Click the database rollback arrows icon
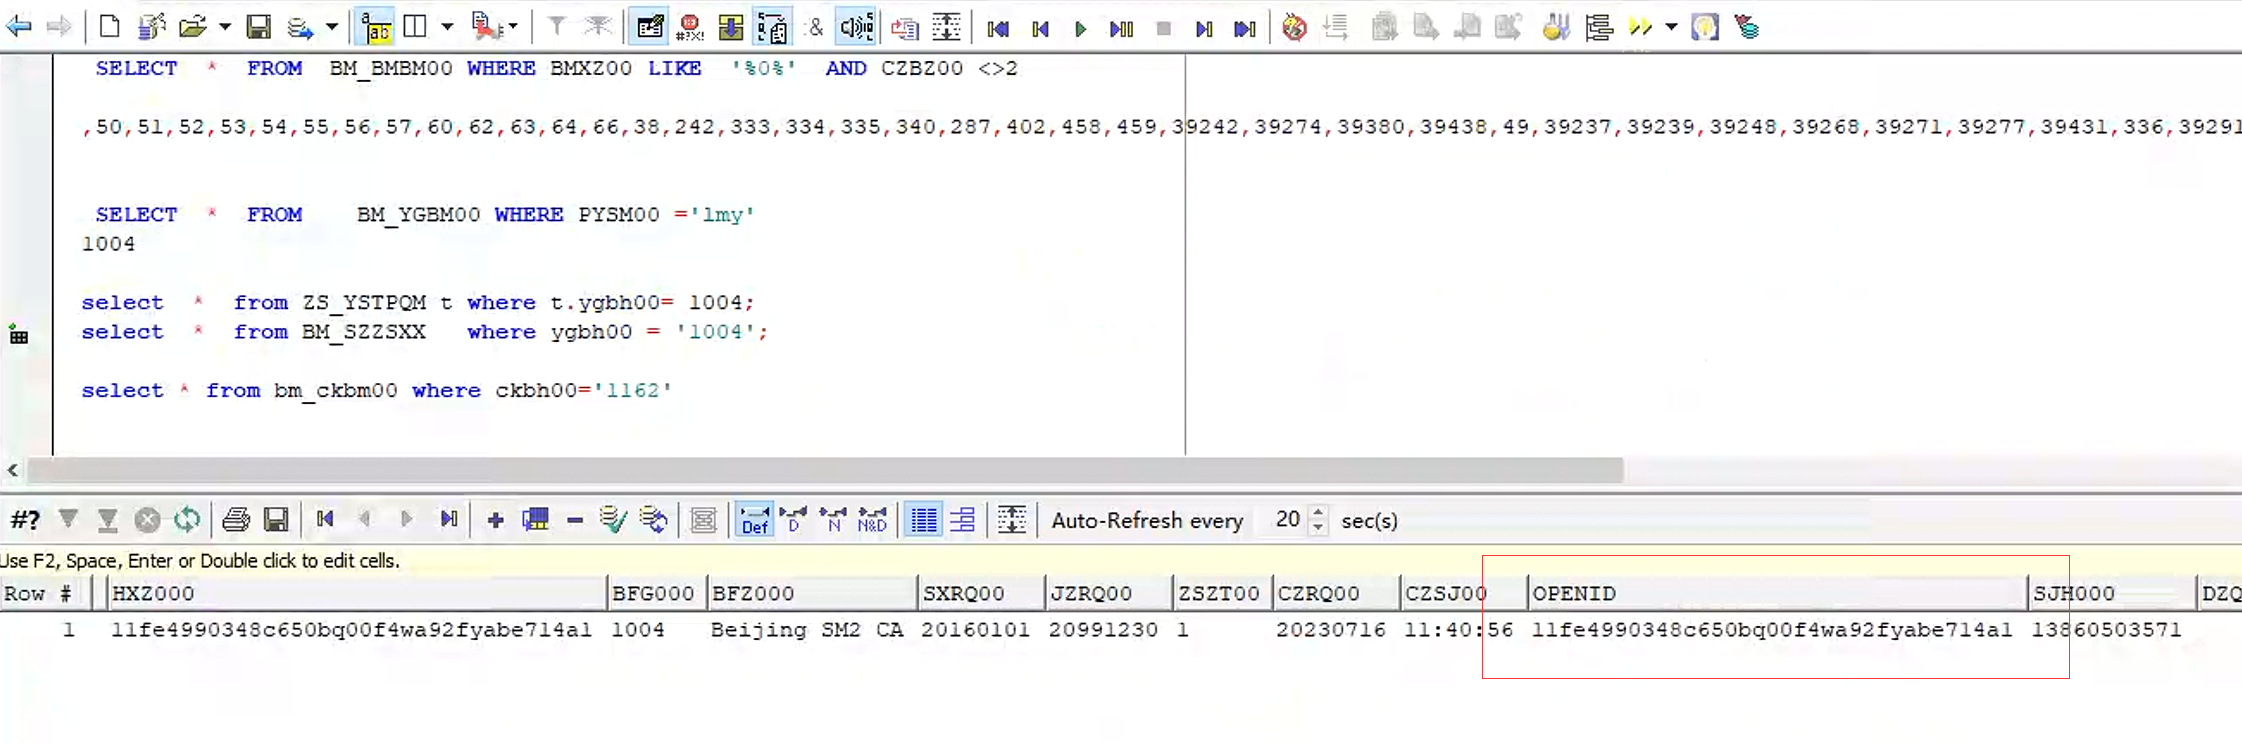Viewport: 2242px width, 743px height. coord(654,520)
